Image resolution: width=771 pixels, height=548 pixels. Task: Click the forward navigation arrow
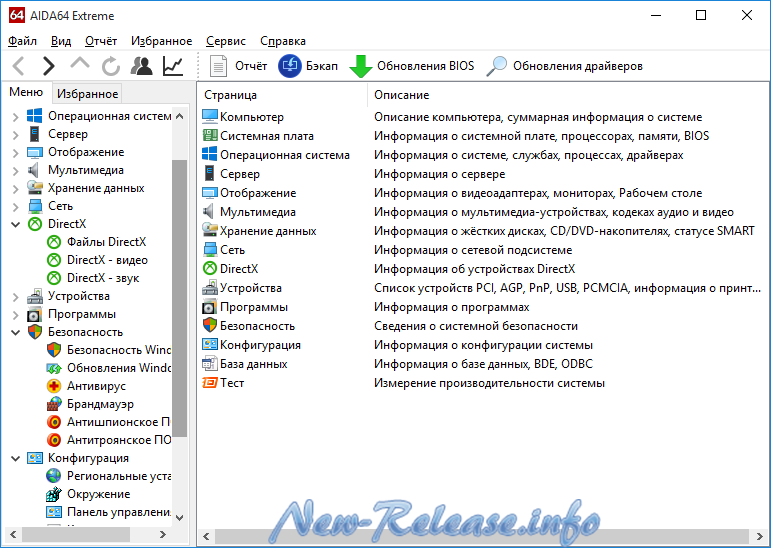coord(48,66)
